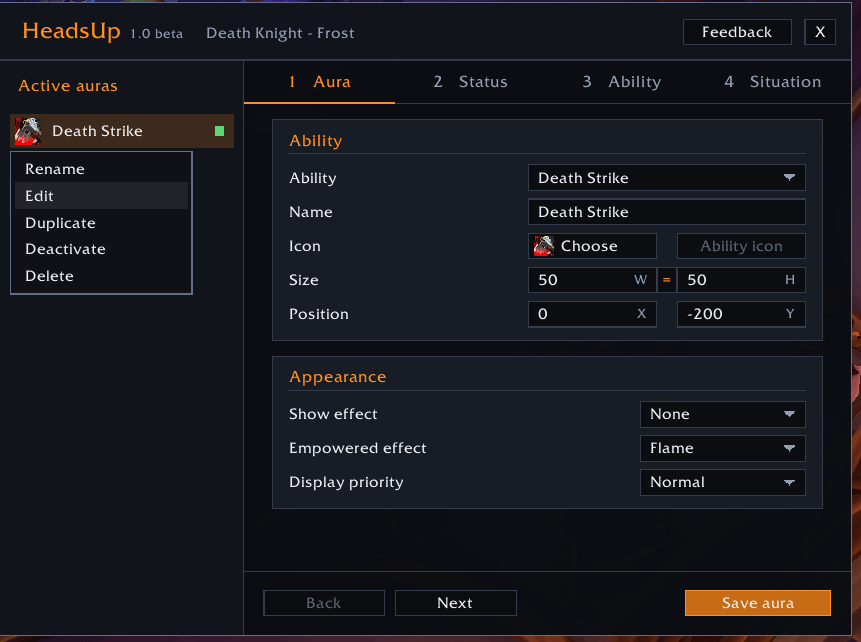
Task: Open the Status tab
Action: [471, 82]
